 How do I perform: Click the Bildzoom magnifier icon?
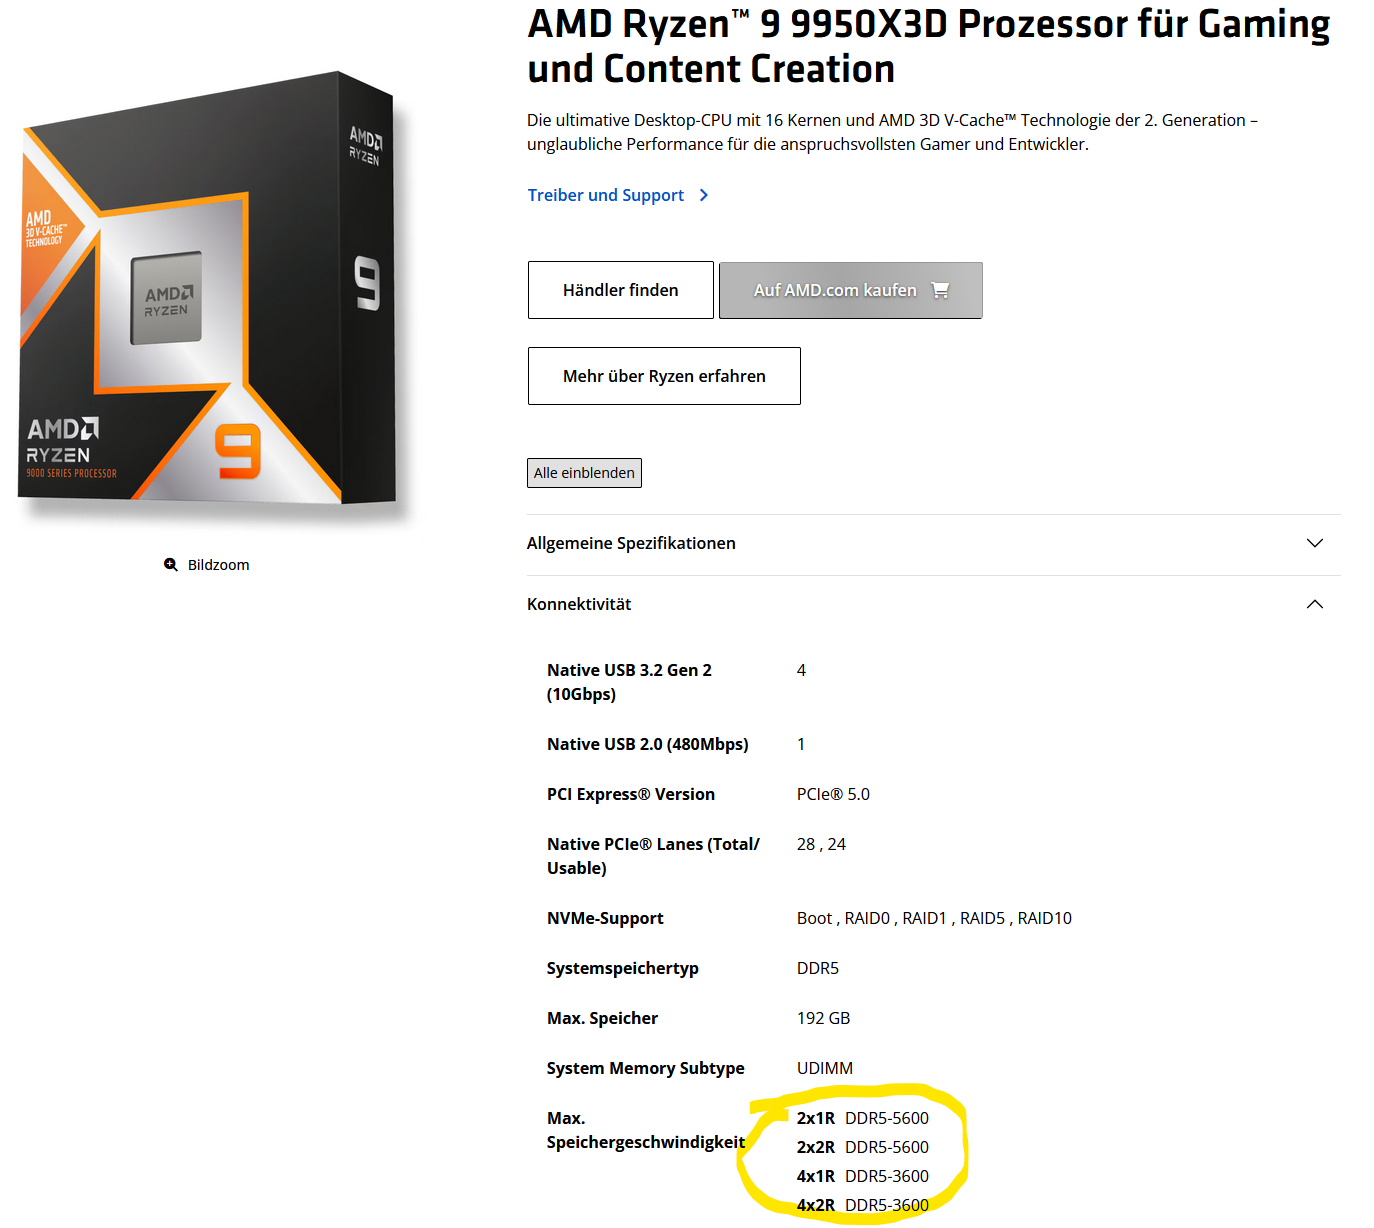click(x=171, y=565)
